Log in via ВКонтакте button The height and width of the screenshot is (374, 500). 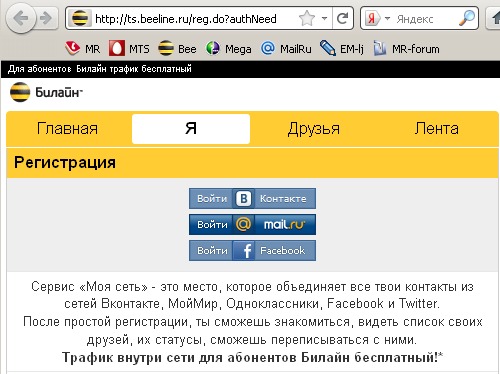pyautogui.click(x=252, y=198)
